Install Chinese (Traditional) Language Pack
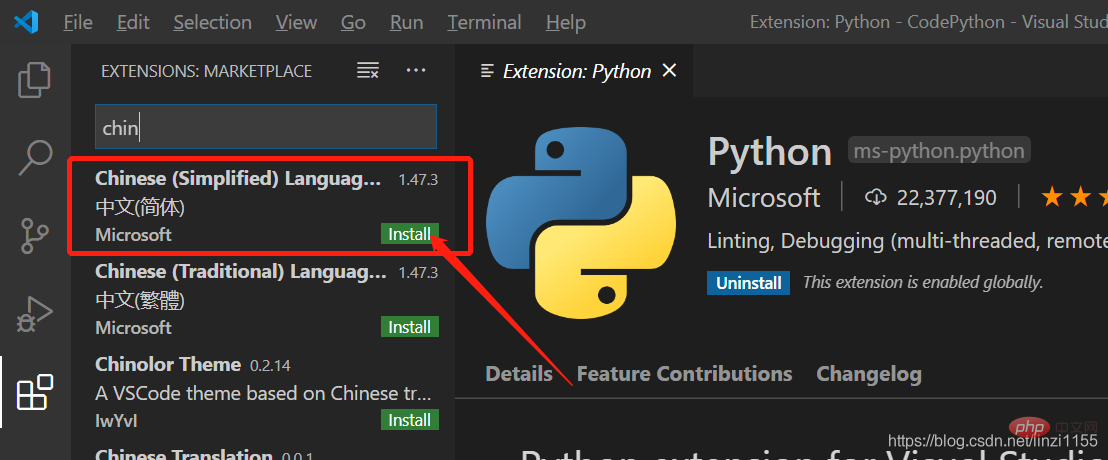Image resolution: width=1108 pixels, height=460 pixels. 409,328
